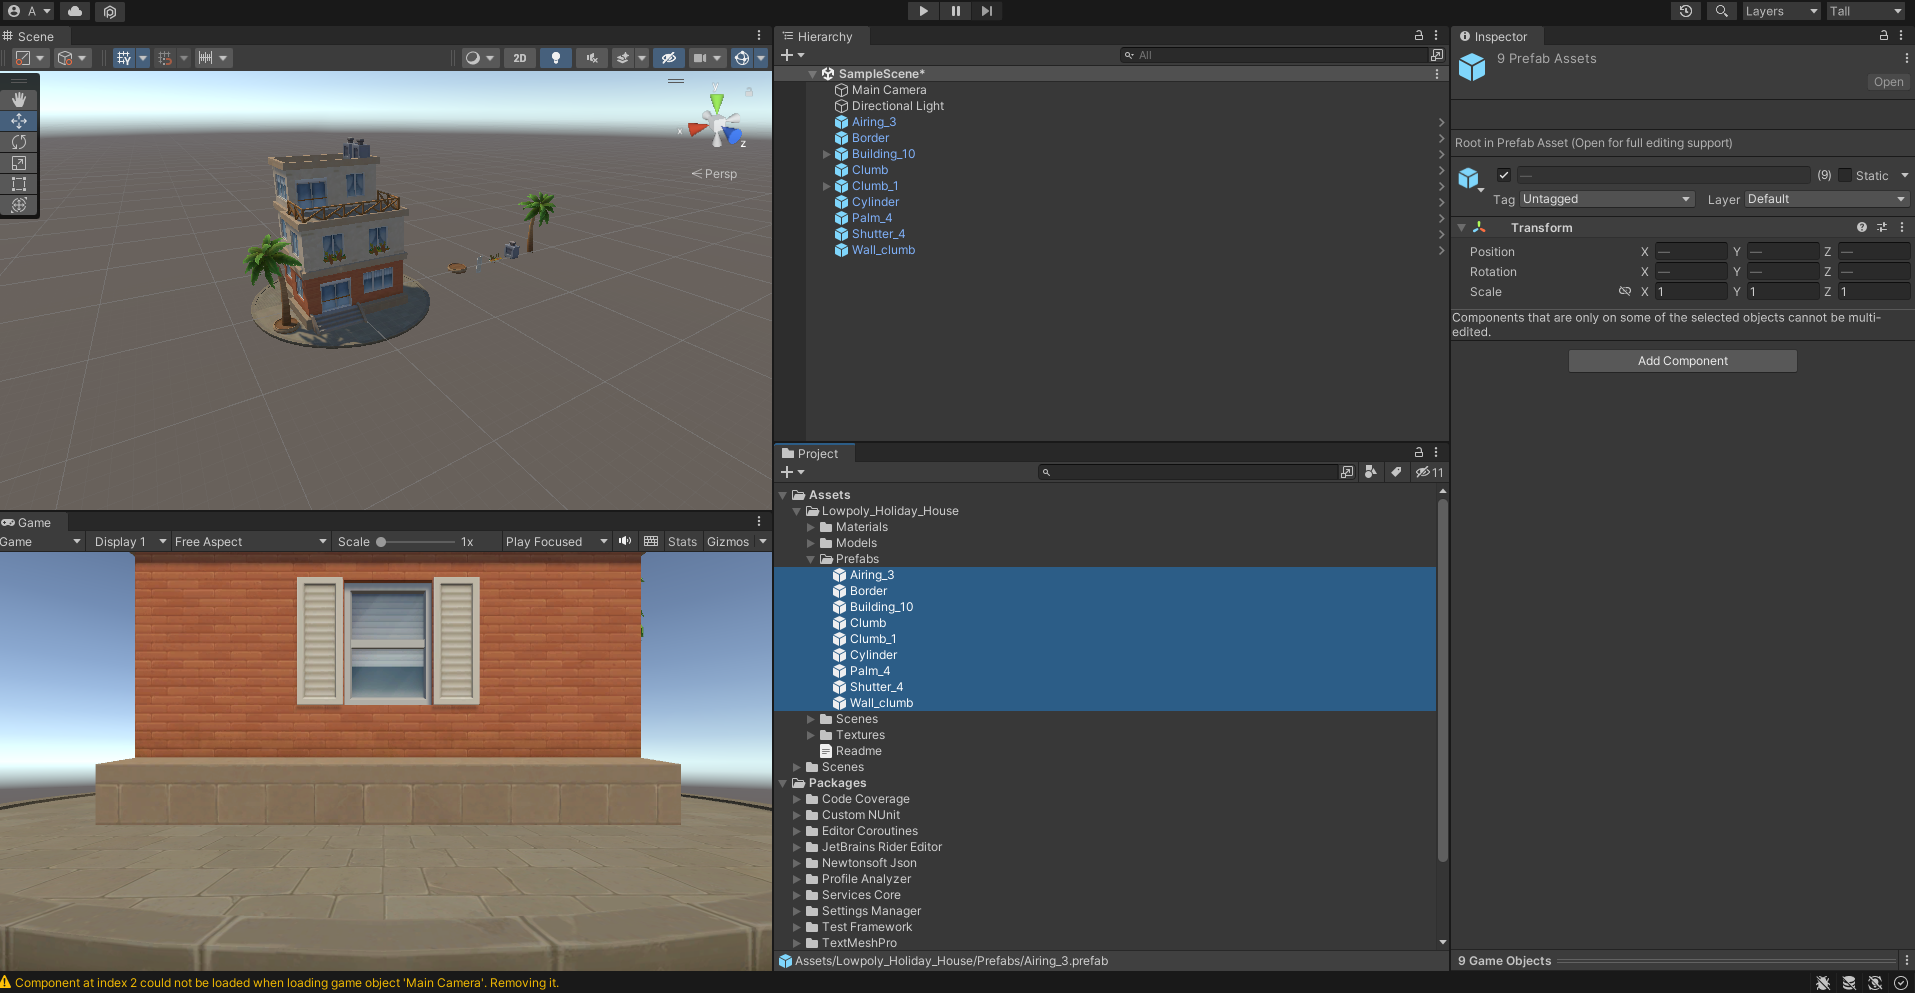Open the Project panel add (+) menu
Viewport: 1915px width, 993px height.
click(x=792, y=472)
